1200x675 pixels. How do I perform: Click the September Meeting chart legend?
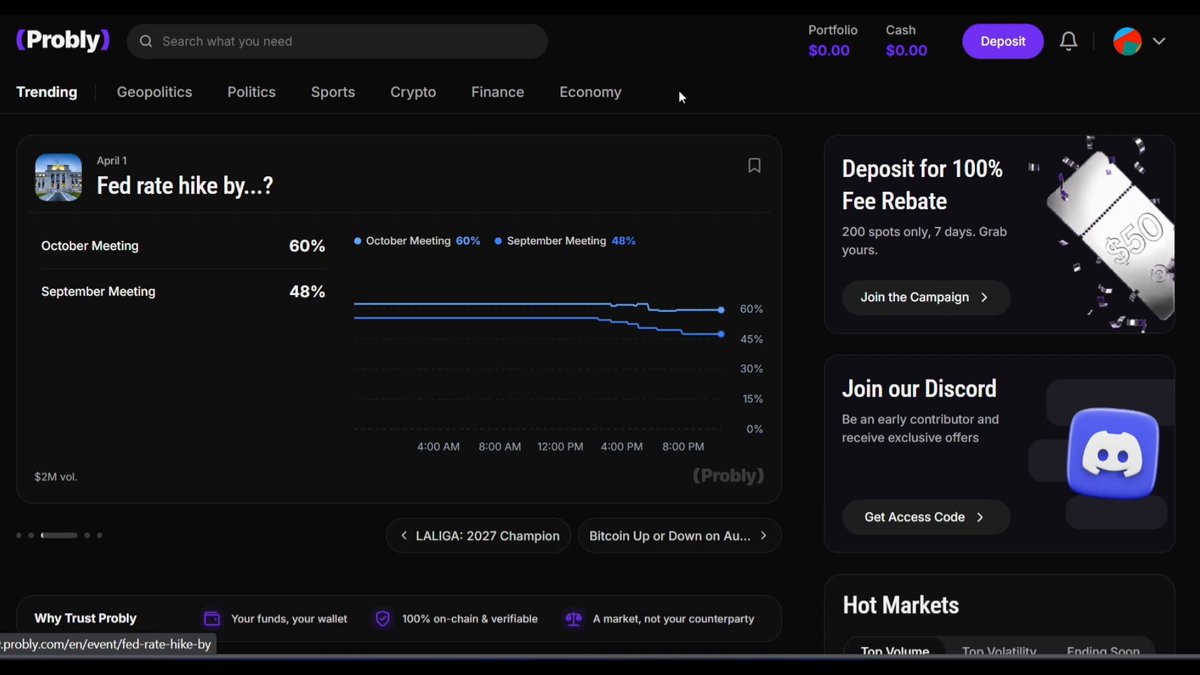[x=565, y=241]
